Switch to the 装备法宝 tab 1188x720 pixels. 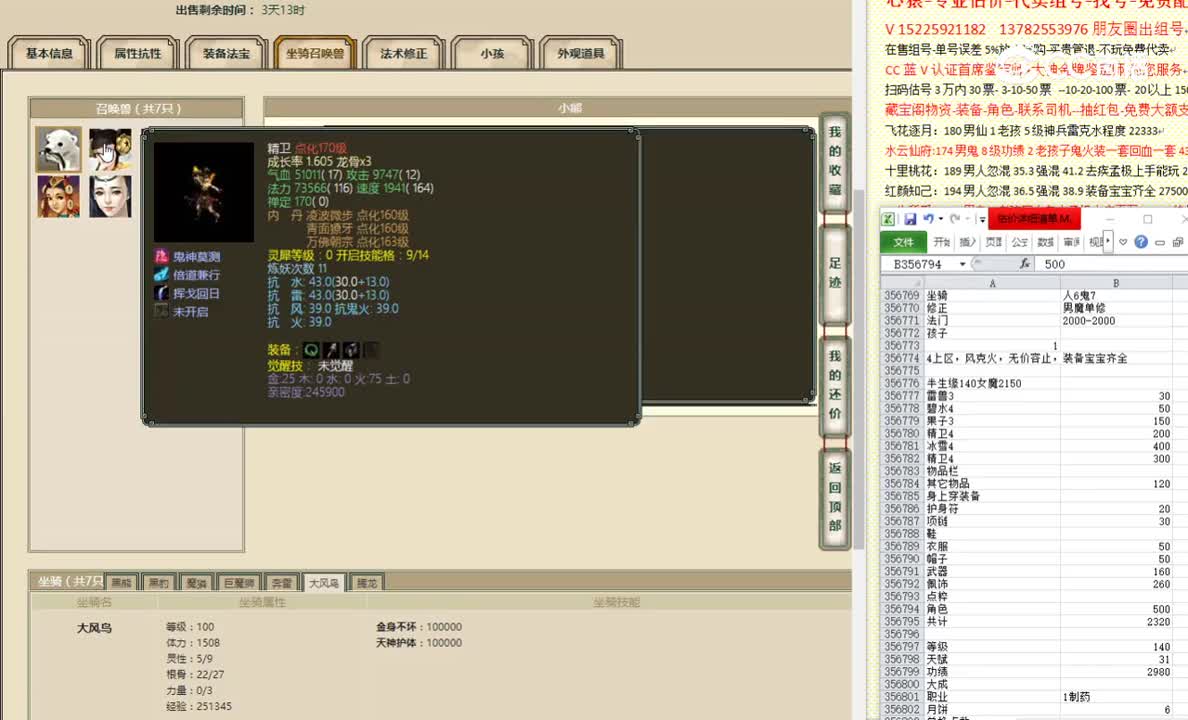coord(225,54)
